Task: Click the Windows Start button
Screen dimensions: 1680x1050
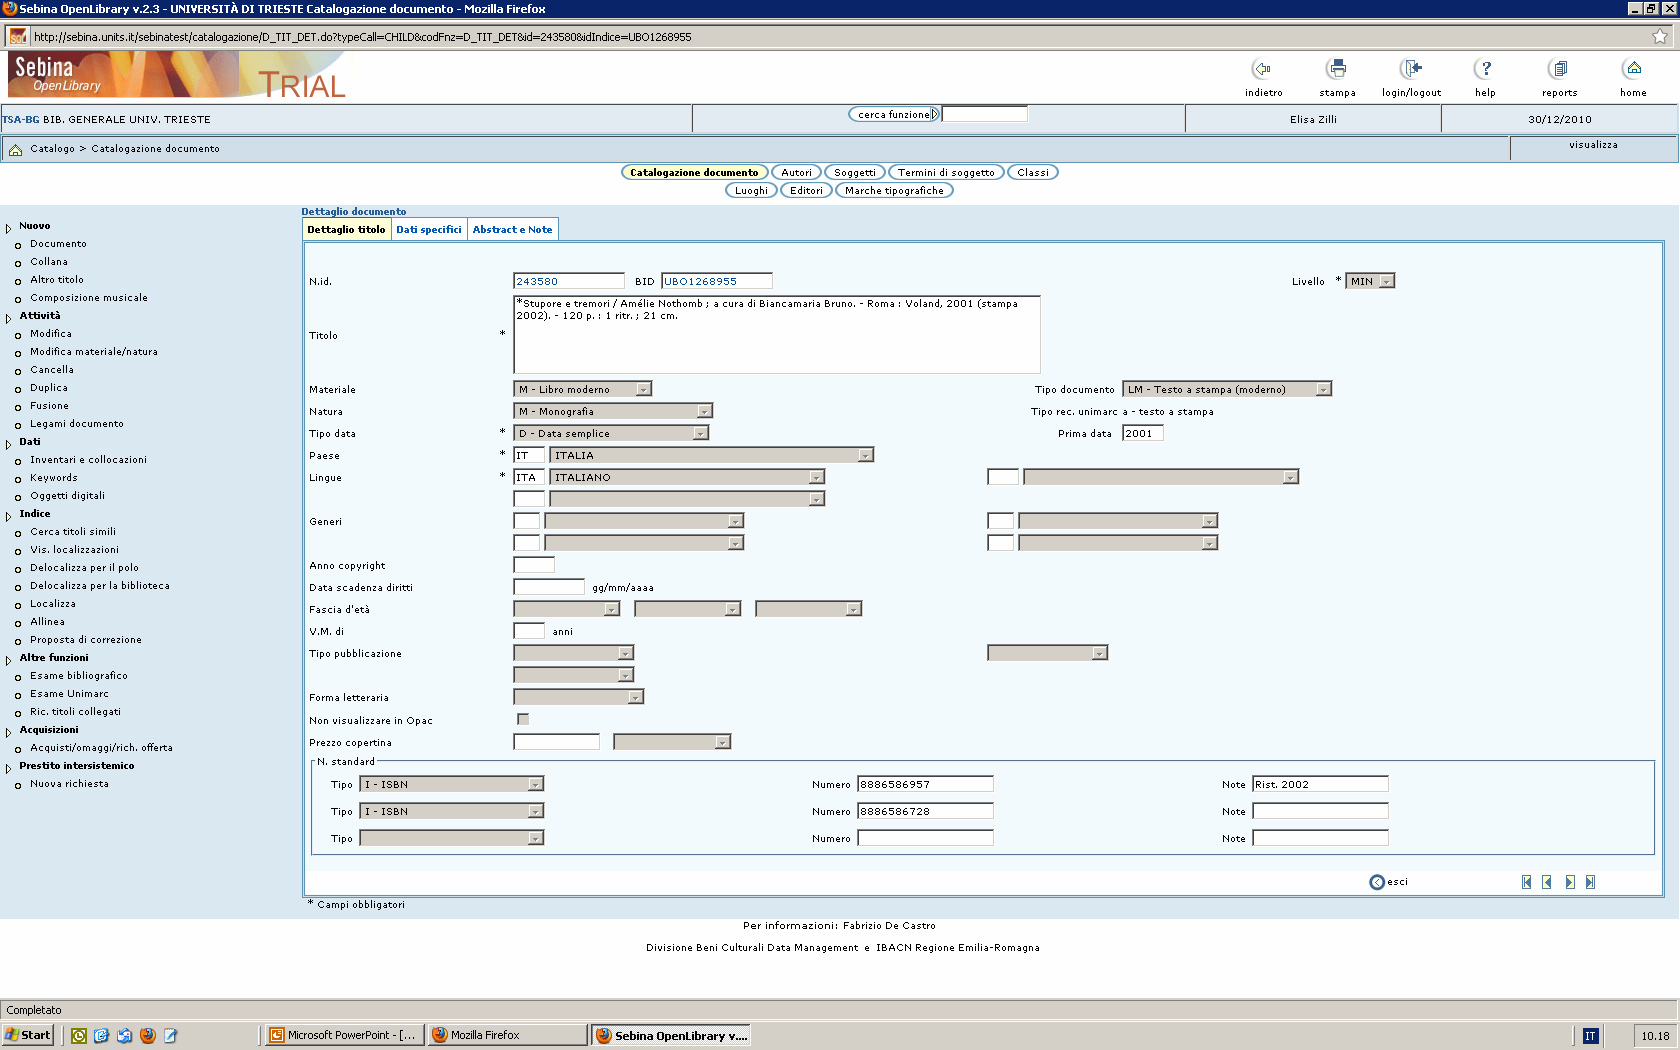Action: coord(28,1035)
